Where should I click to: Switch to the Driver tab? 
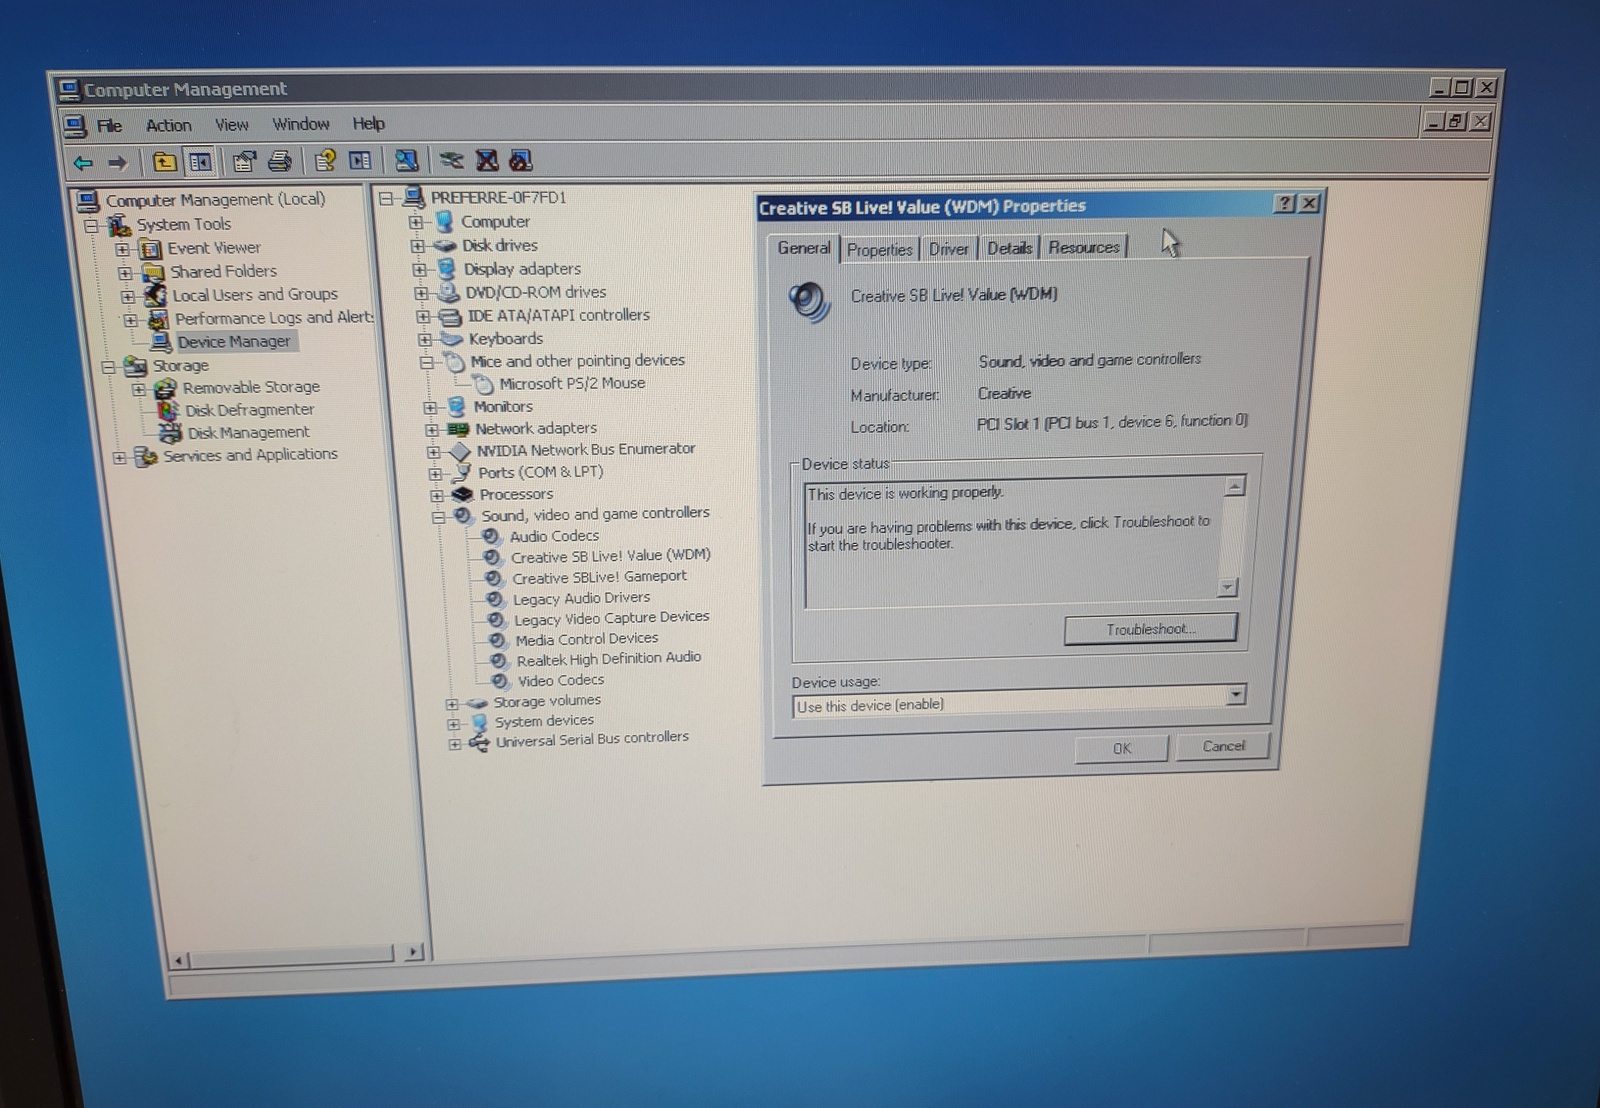pyautogui.click(x=948, y=249)
